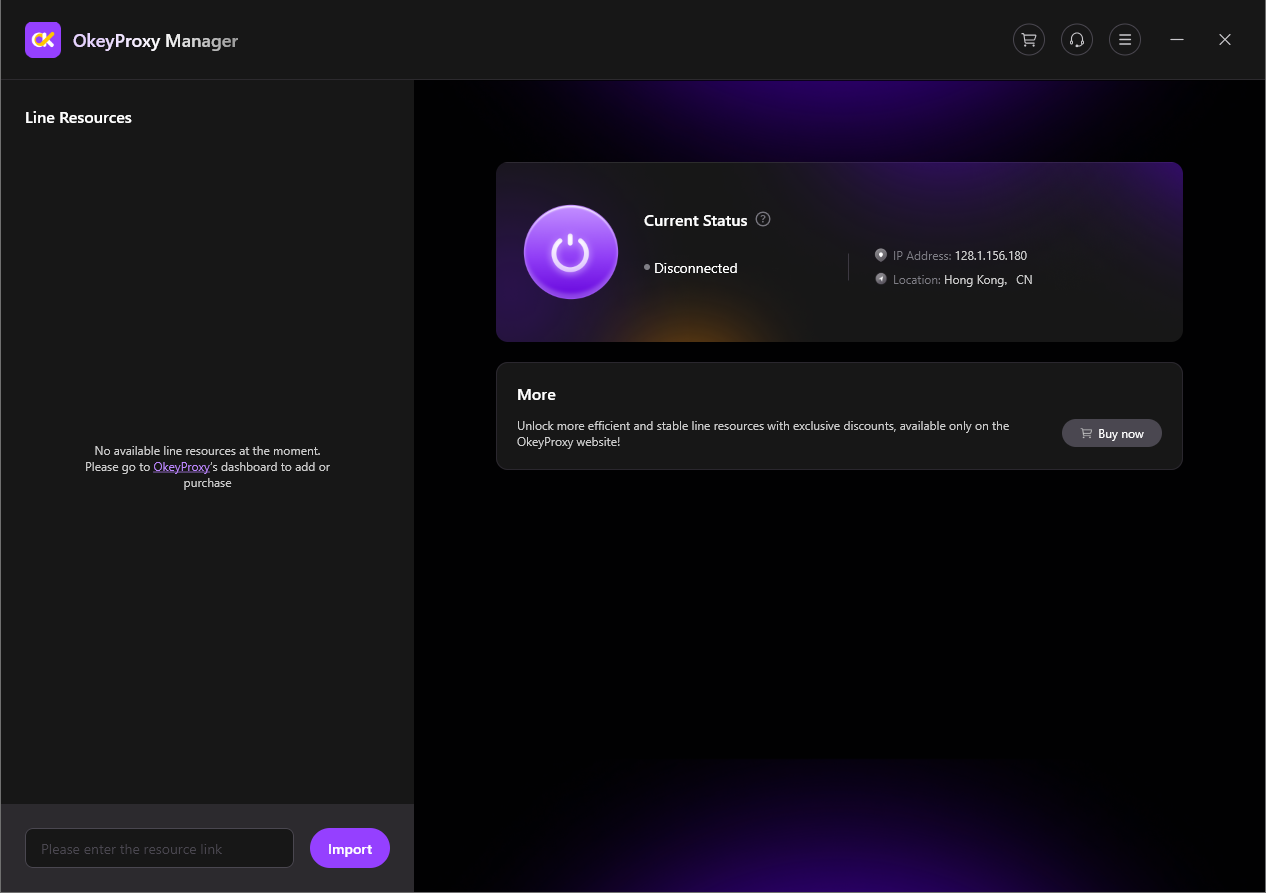Screen dimensions: 1266x893
Task: Click the OkeyProxy logo icon
Action: 43,40
